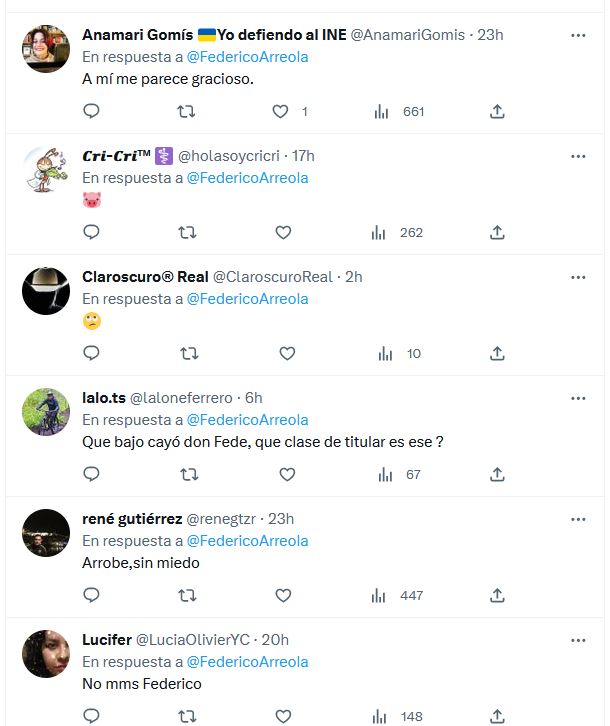Open reply box on Lucifer's tweet
Viewport: 610px width, 726px height.
click(x=91, y=716)
